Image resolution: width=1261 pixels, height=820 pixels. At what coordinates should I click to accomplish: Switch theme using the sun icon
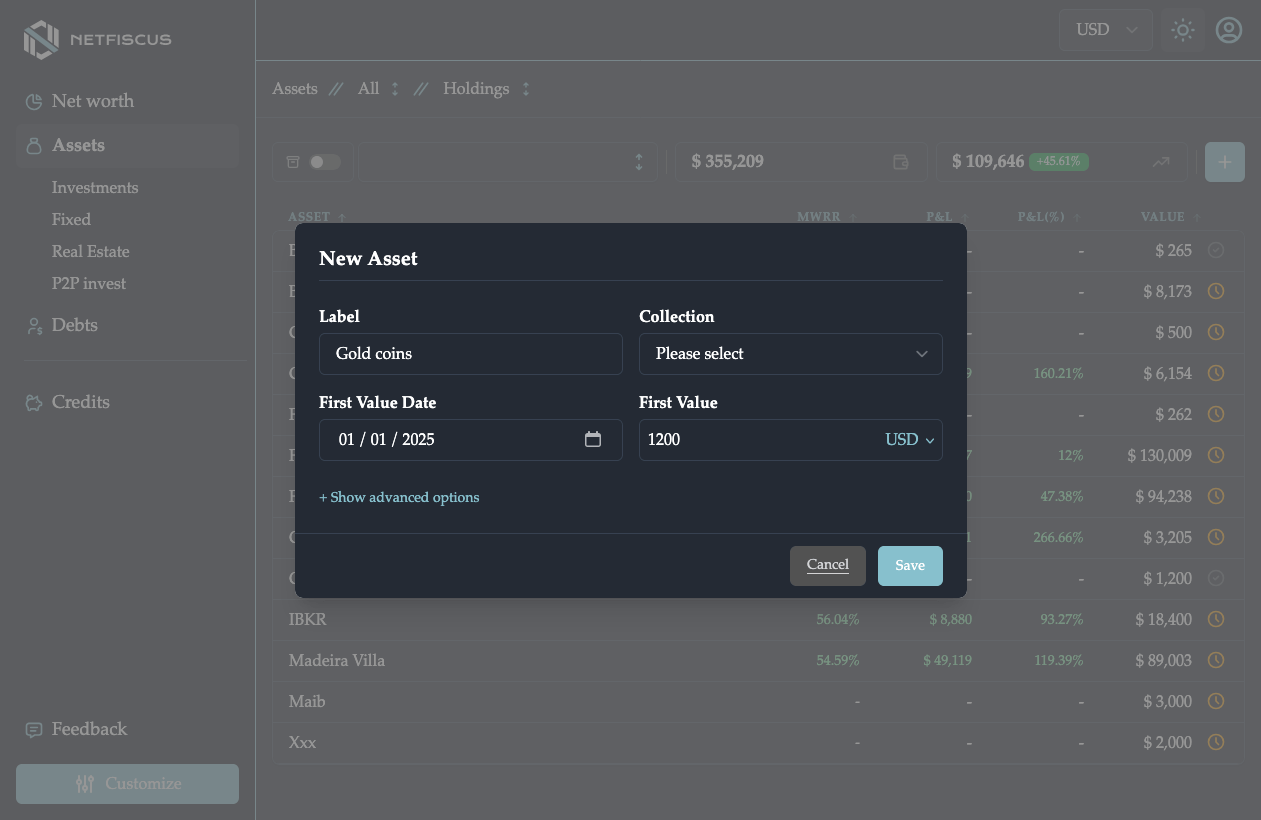(1183, 30)
